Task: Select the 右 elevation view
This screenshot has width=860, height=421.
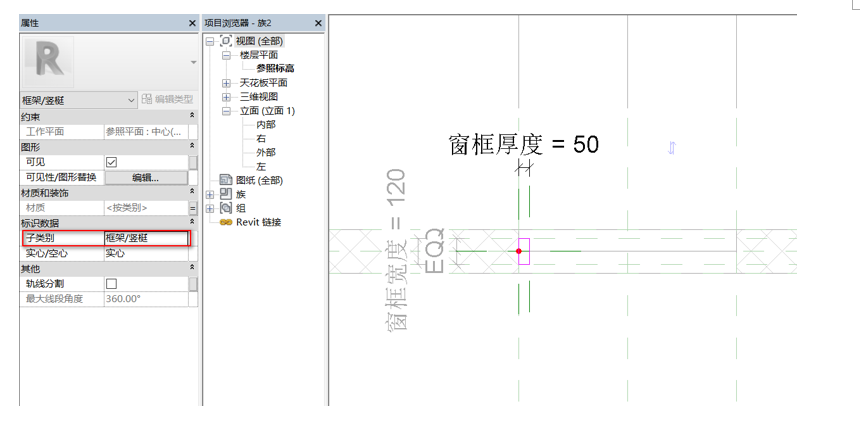Action: [x=261, y=139]
